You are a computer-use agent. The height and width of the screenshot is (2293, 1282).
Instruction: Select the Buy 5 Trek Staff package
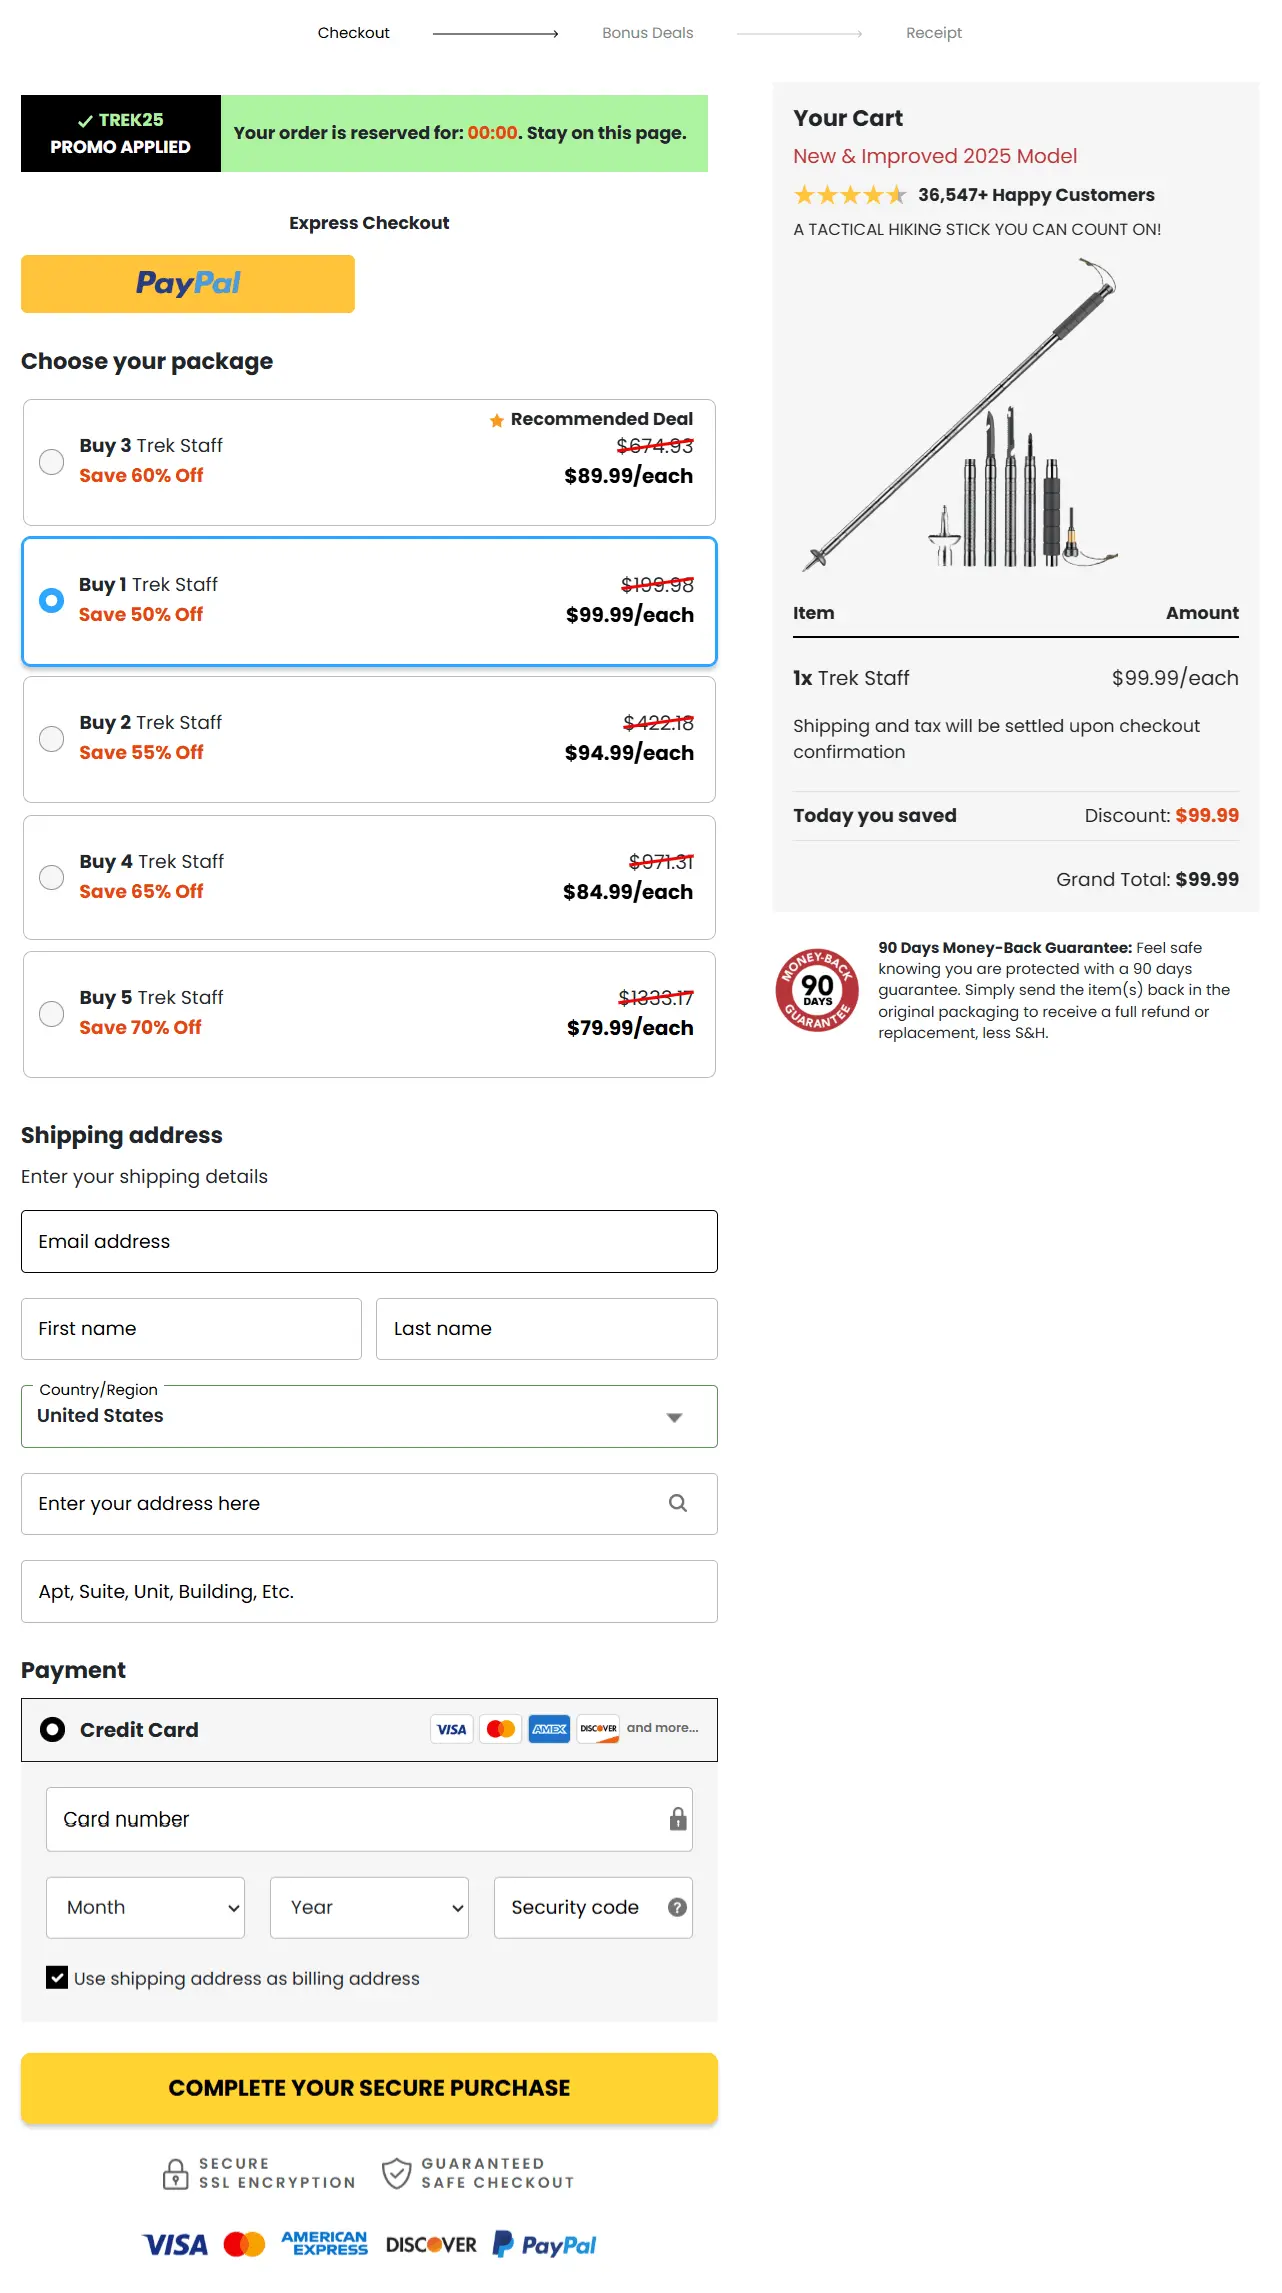(x=51, y=1014)
